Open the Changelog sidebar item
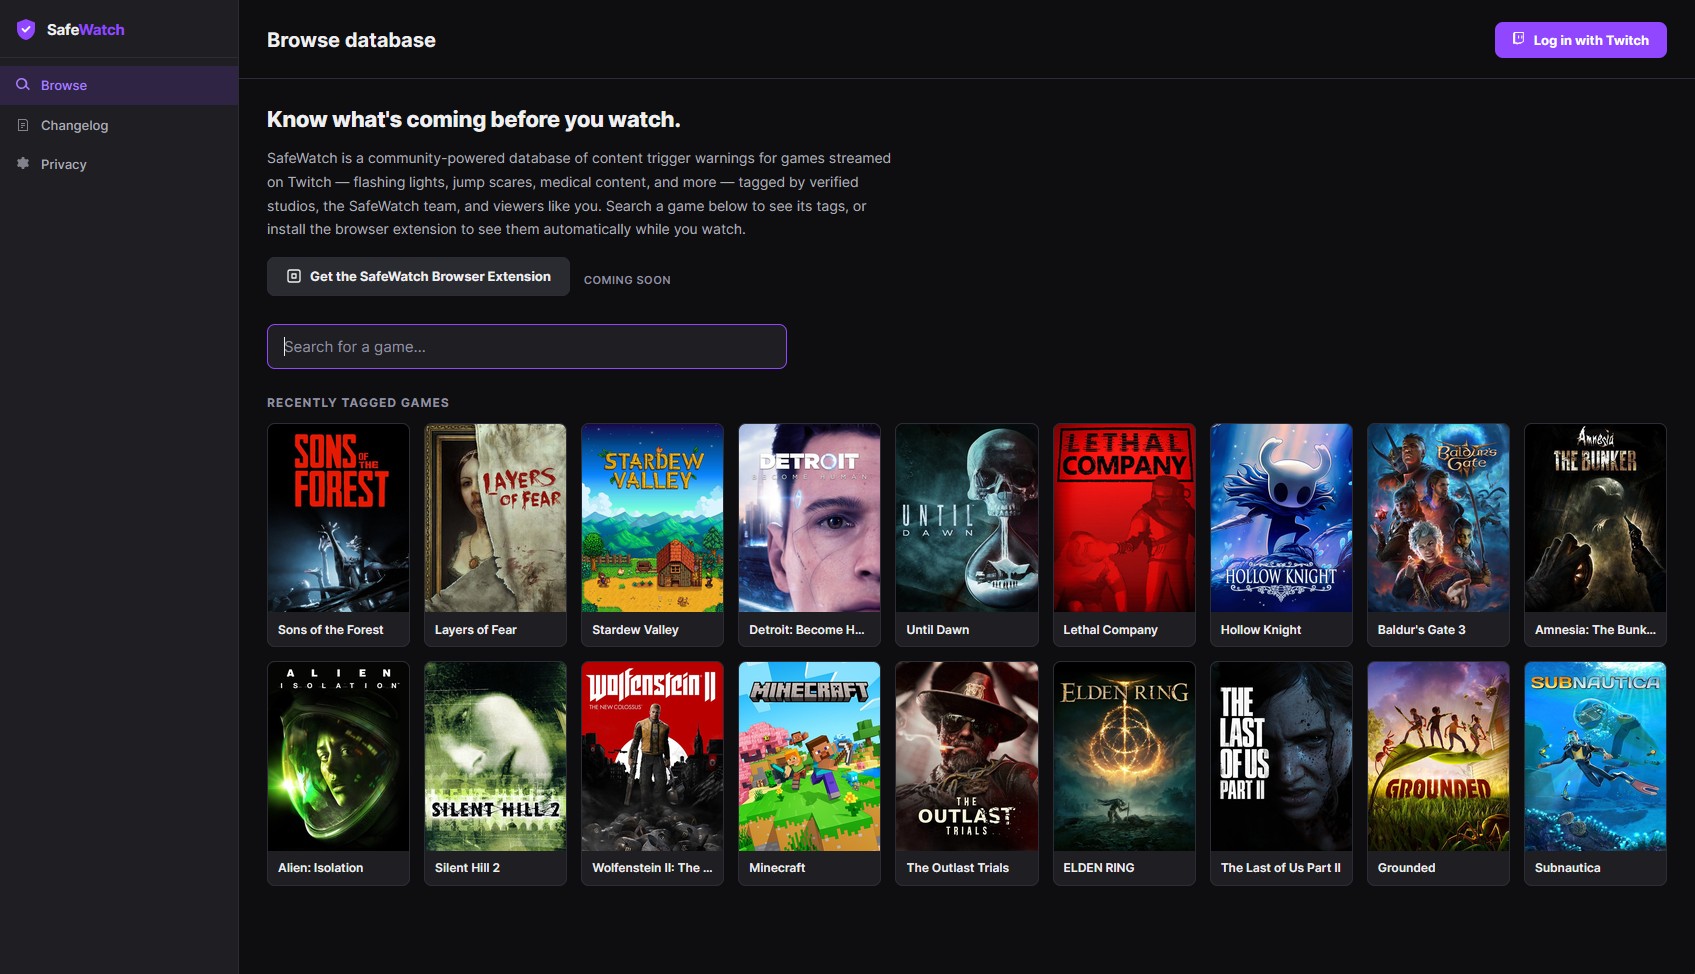Image resolution: width=1695 pixels, height=974 pixels. [x=119, y=125]
